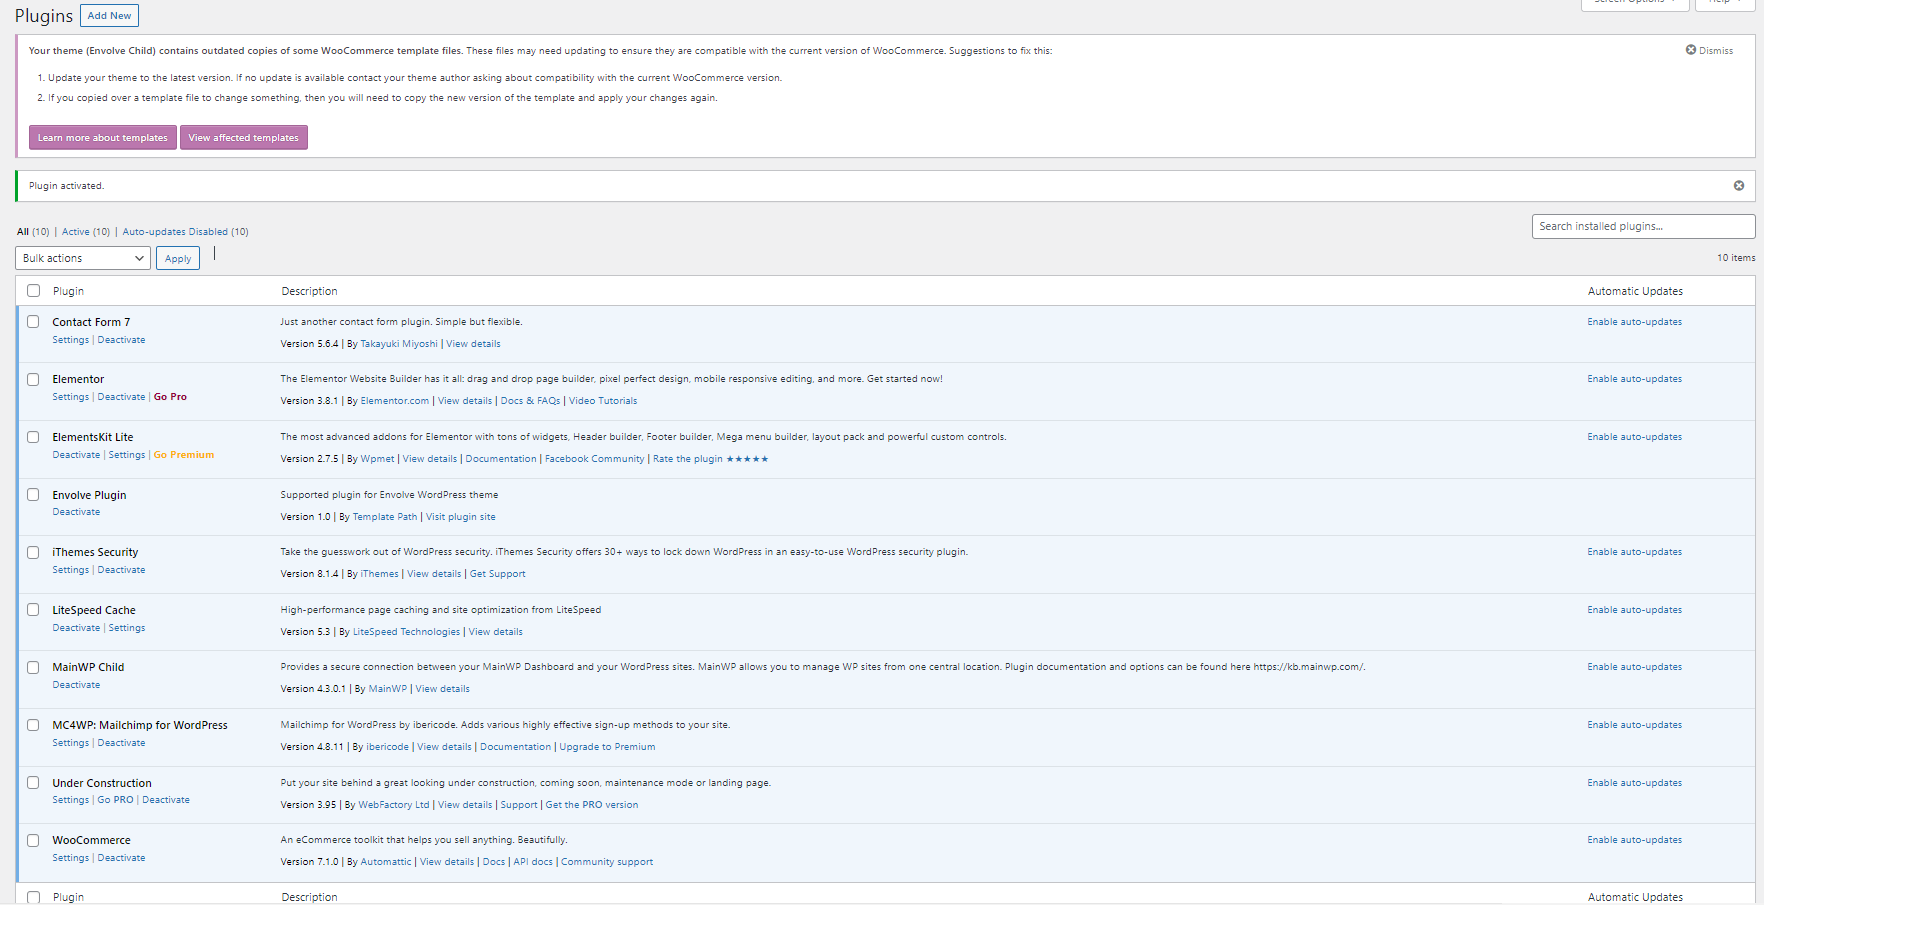The image size is (1920, 944).
Task: Enable auto-updates for MC4WP Mailchimp
Action: click(1634, 725)
